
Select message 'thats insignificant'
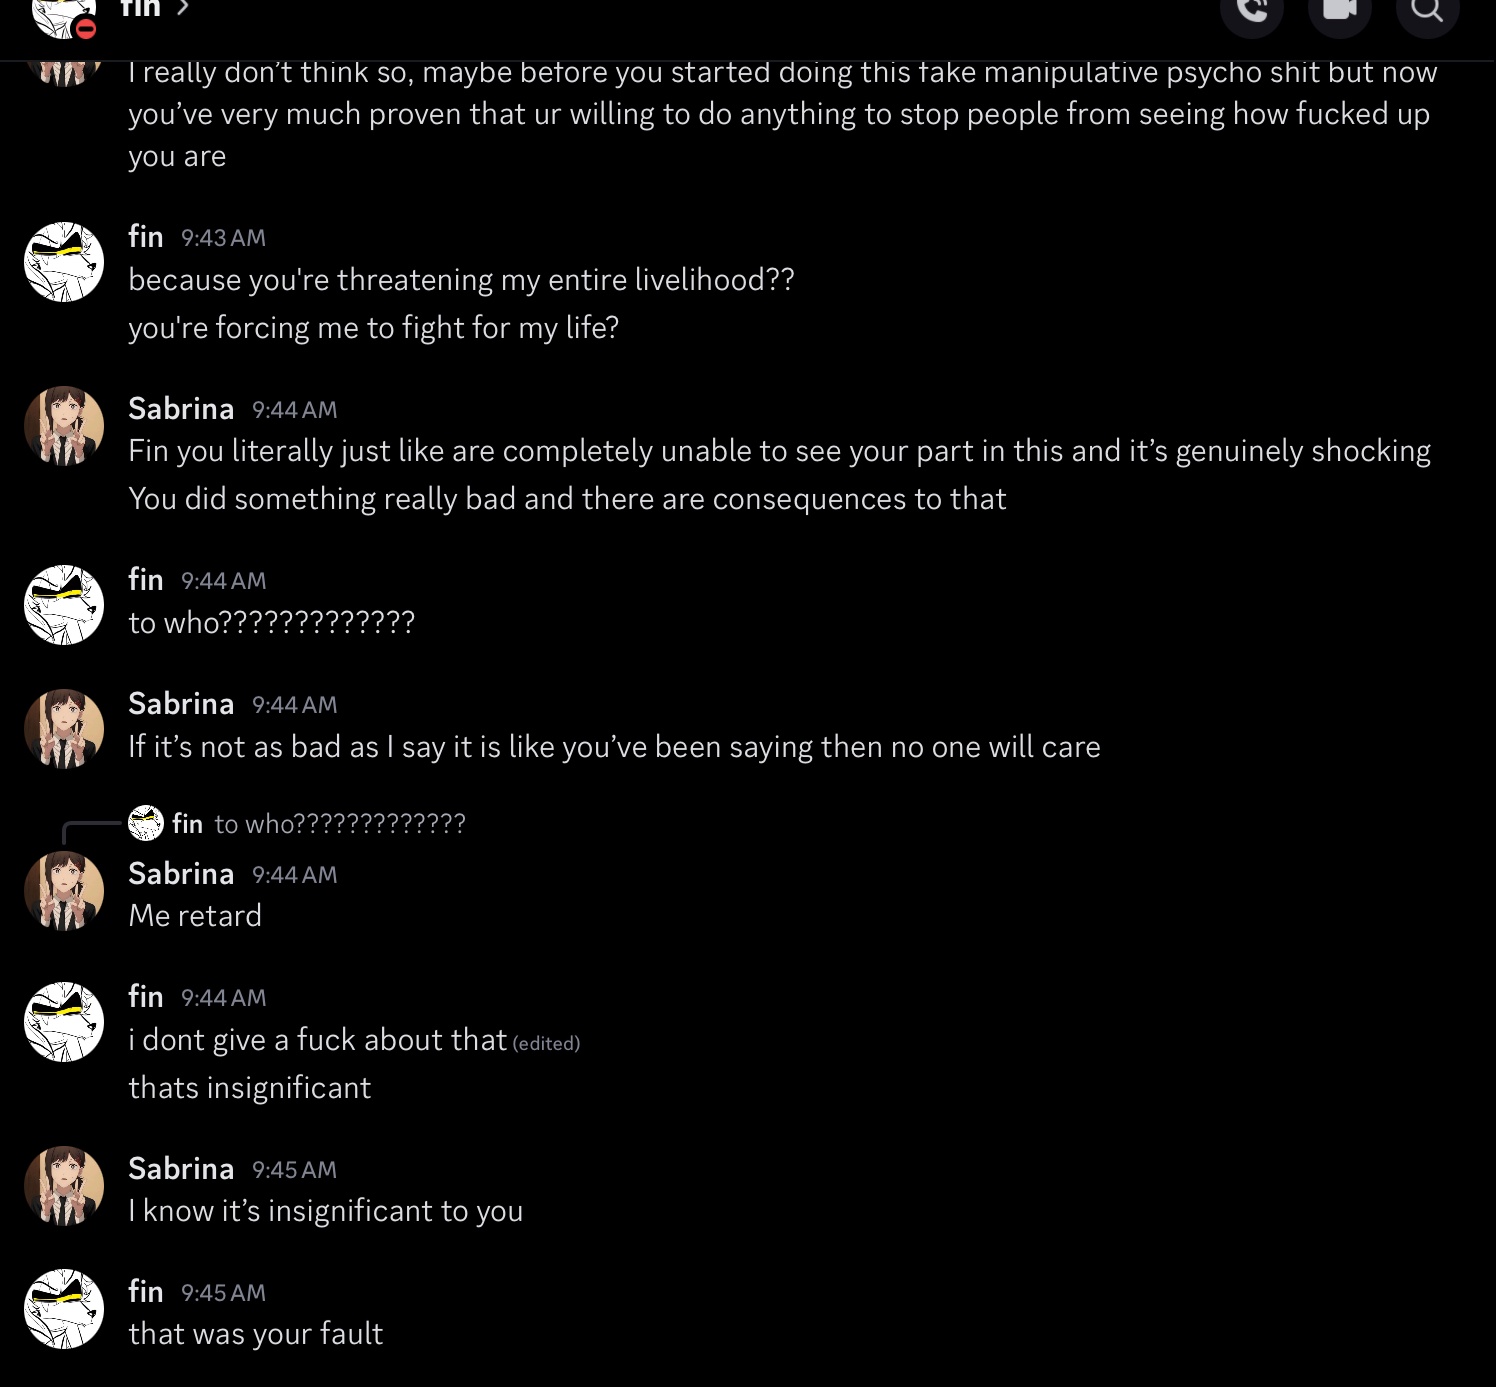(250, 1088)
